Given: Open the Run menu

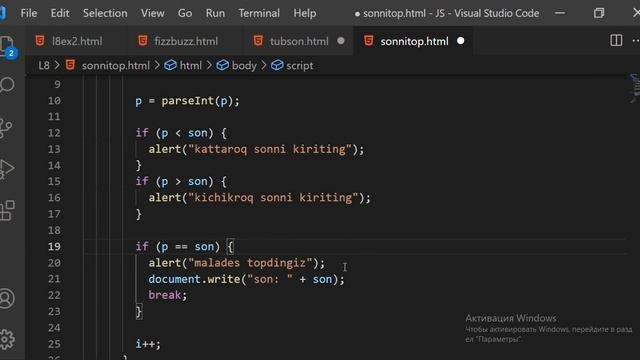Looking at the screenshot, I should 215,13.
